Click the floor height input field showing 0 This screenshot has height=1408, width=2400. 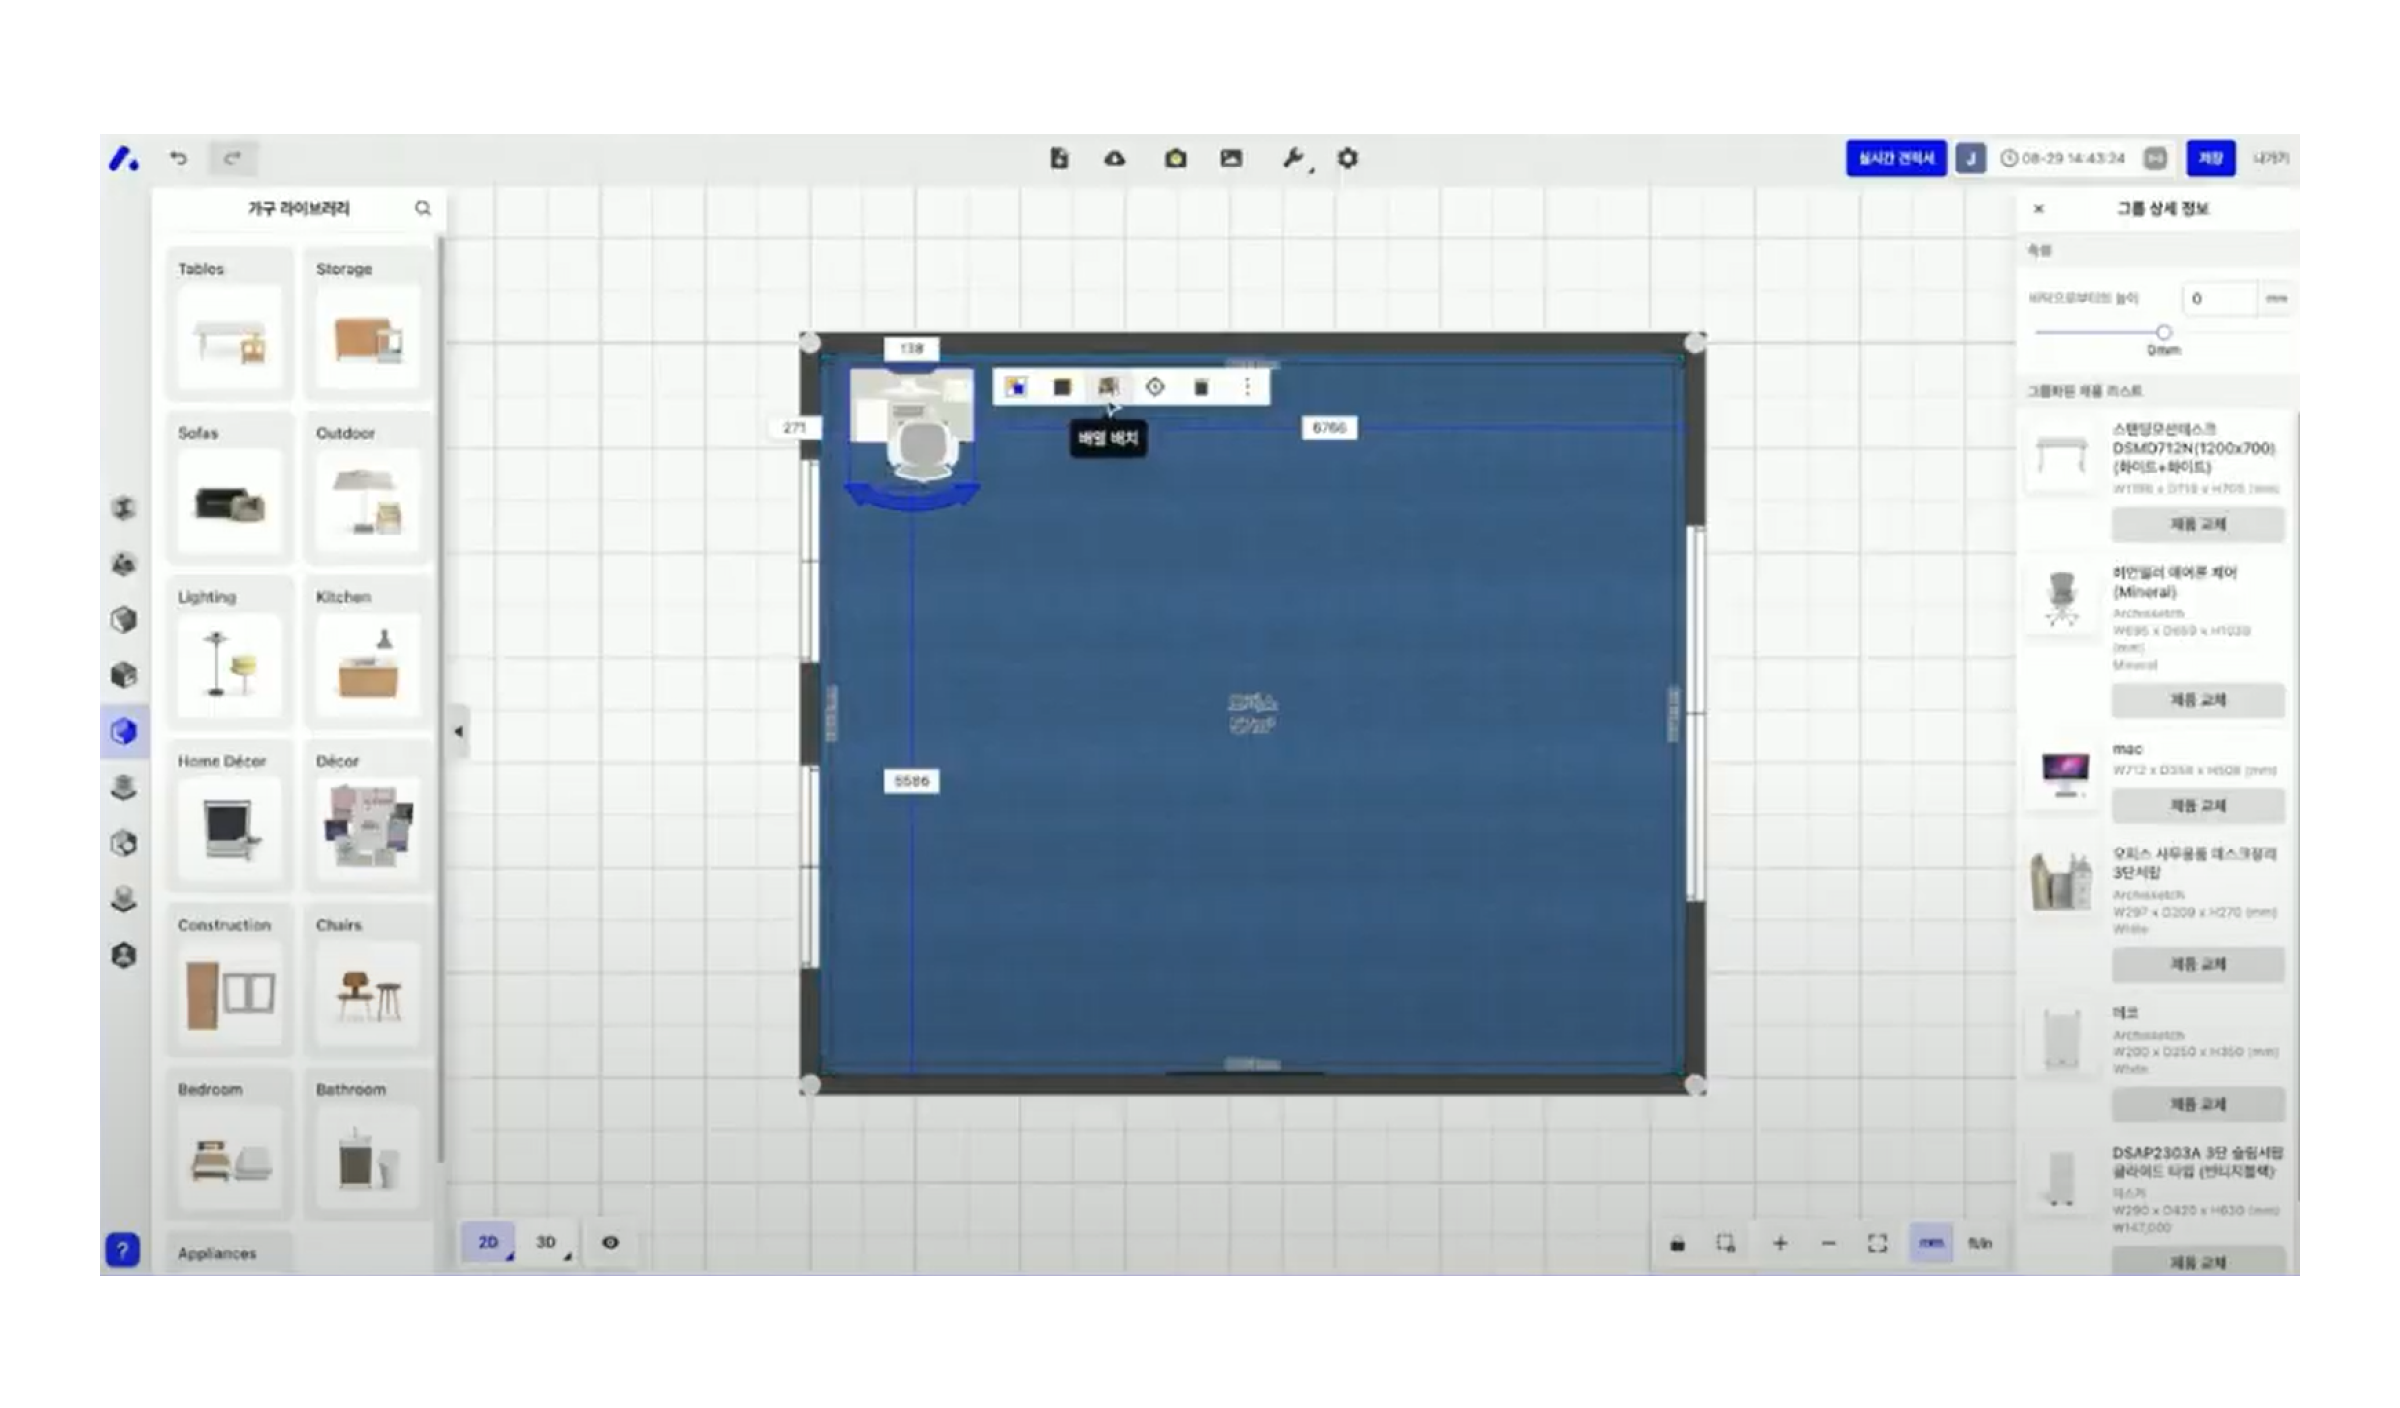[x=2219, y=298]
